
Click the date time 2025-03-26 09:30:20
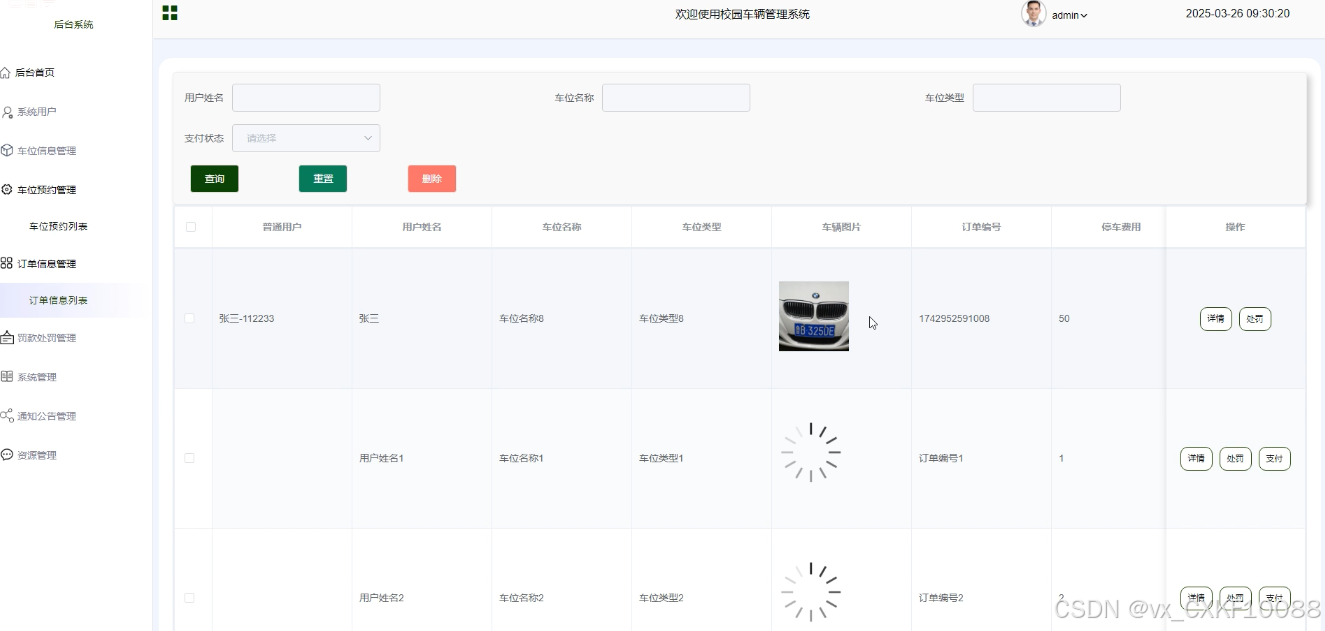pos(1238,14)
